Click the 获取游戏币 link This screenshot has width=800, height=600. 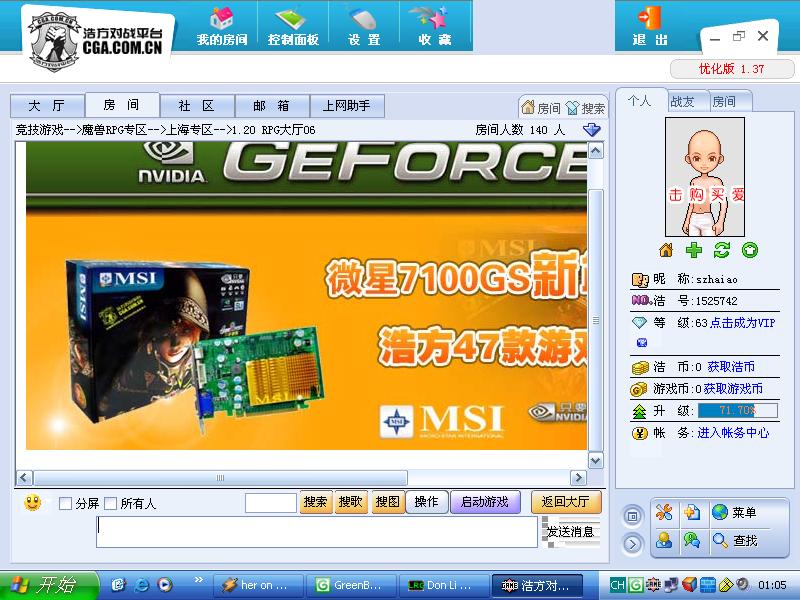733,389
